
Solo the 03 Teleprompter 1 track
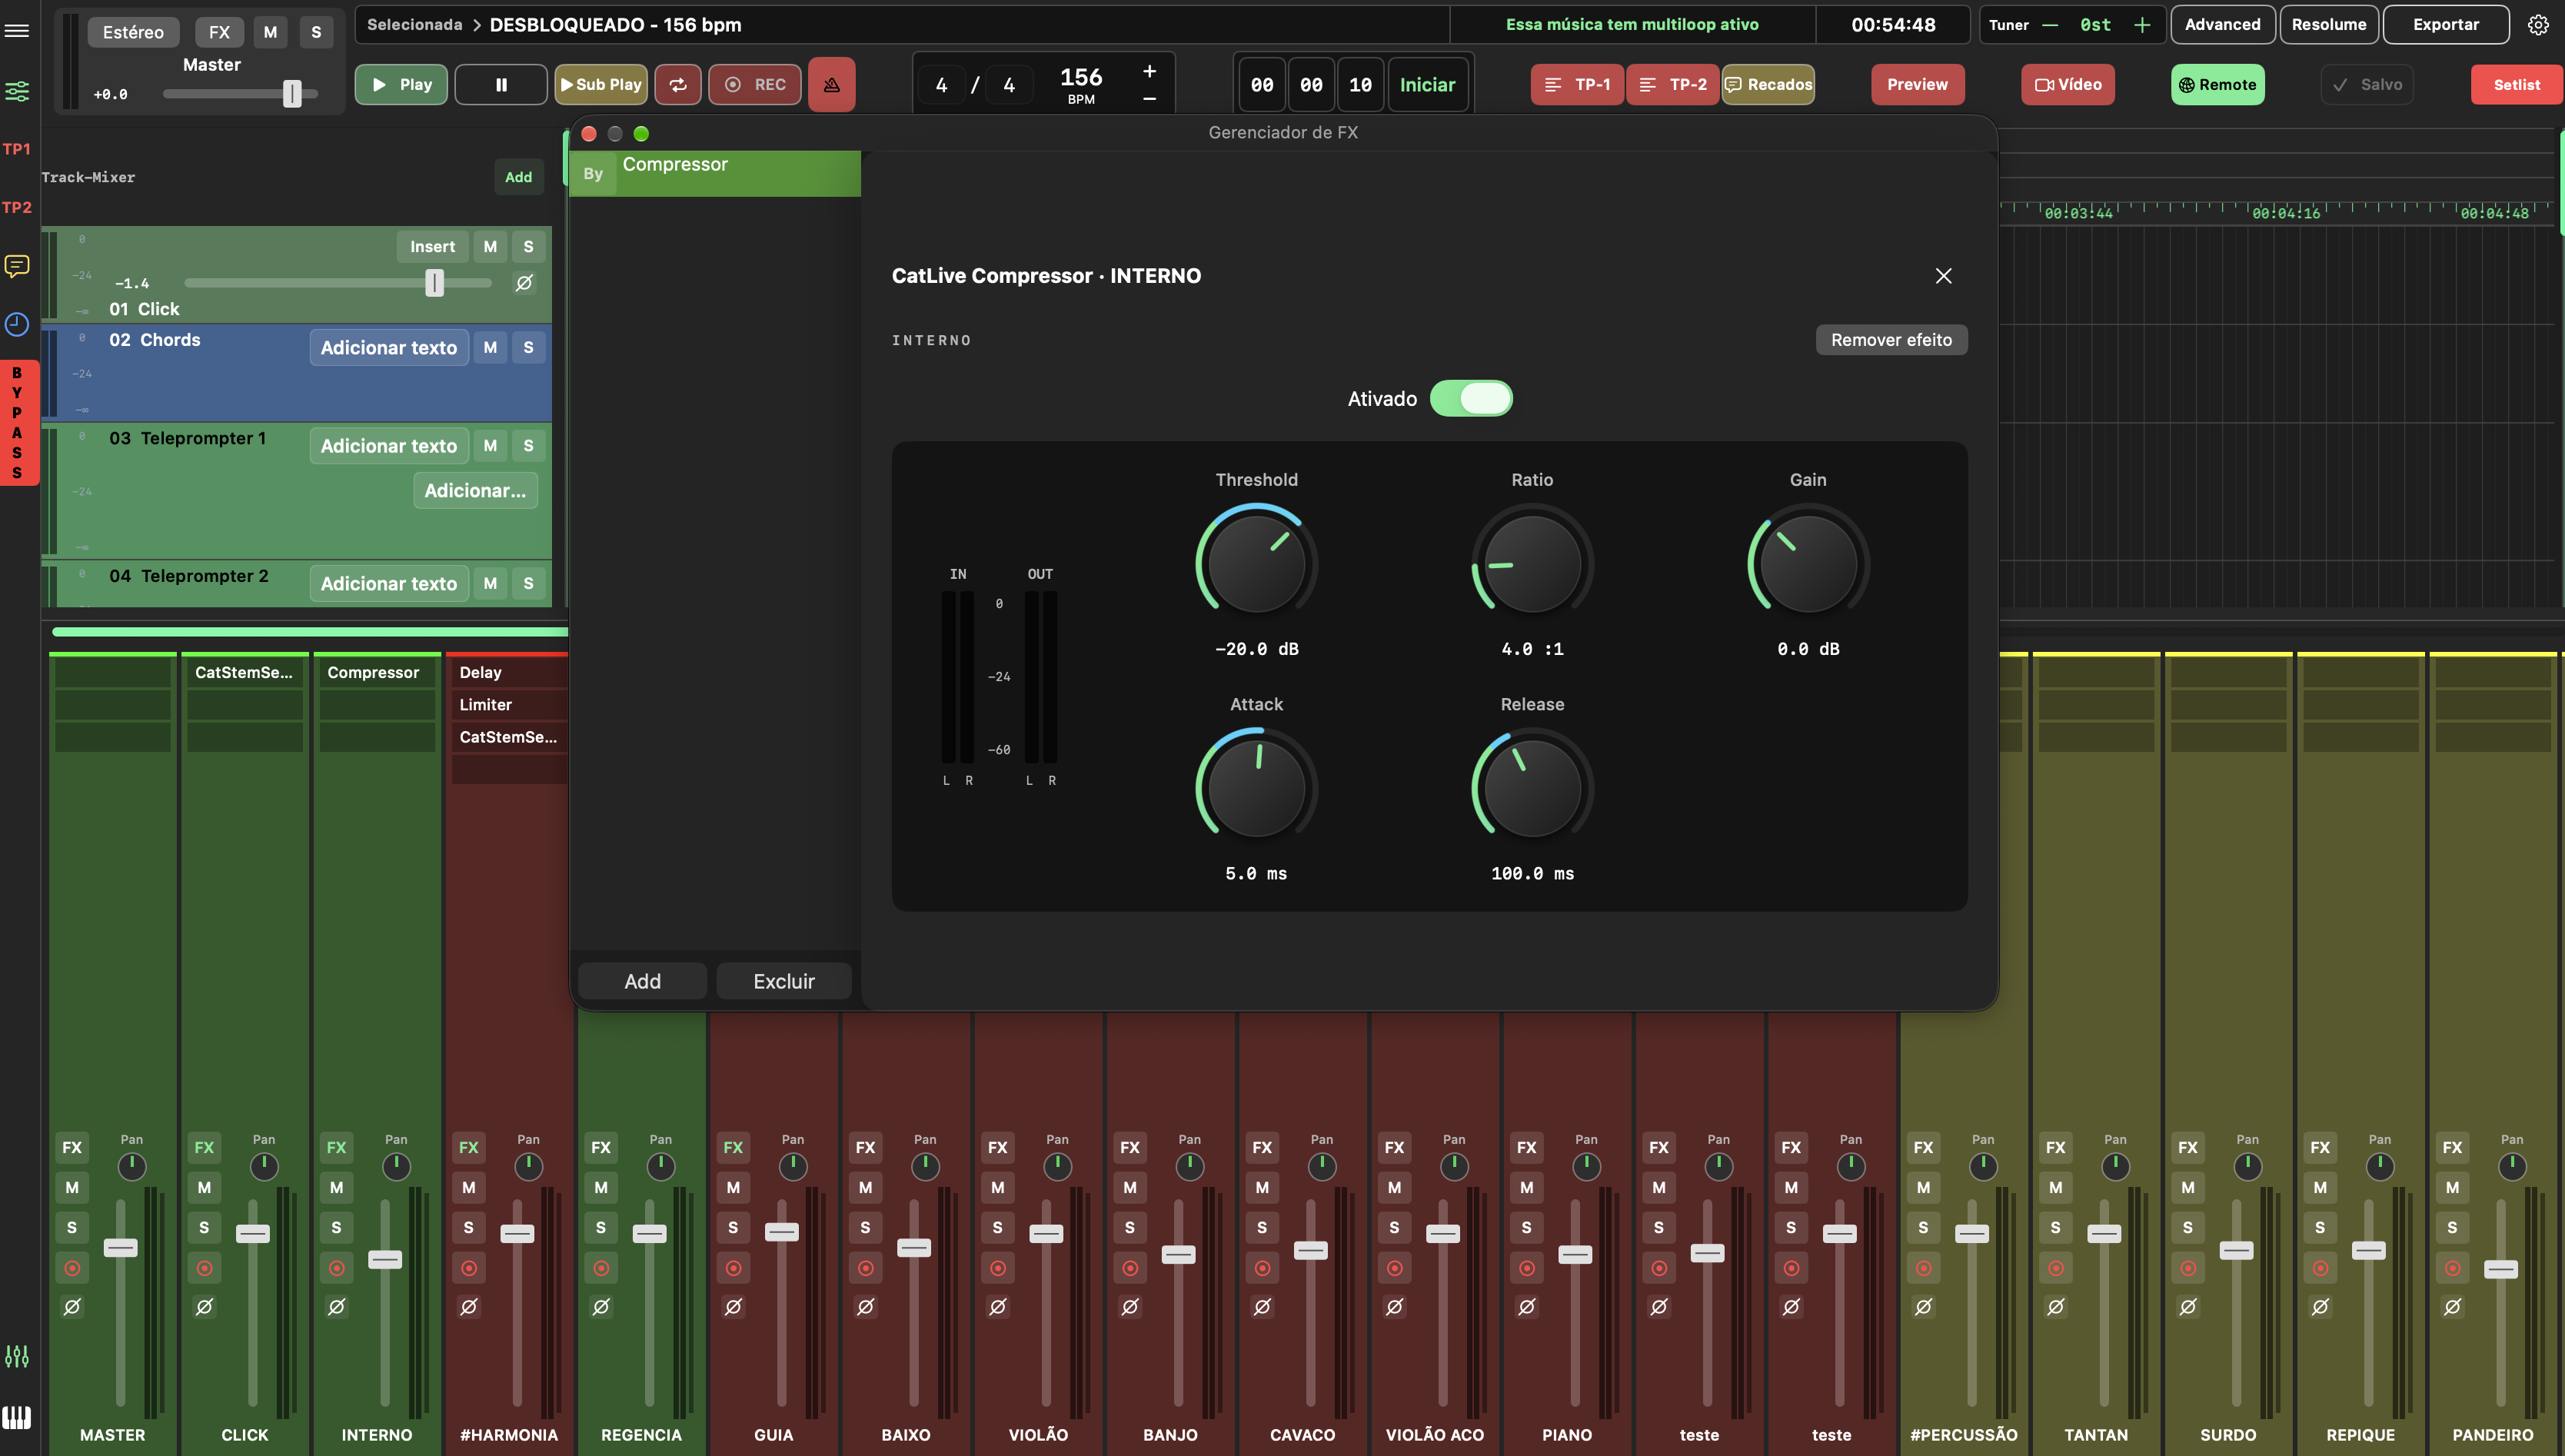[x=528, y=446]
